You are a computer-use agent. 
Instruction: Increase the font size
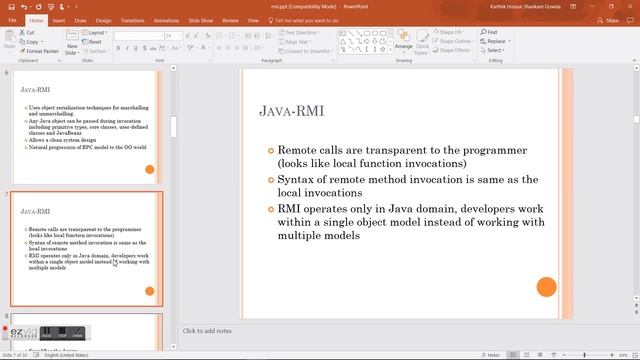coord(187,36)
